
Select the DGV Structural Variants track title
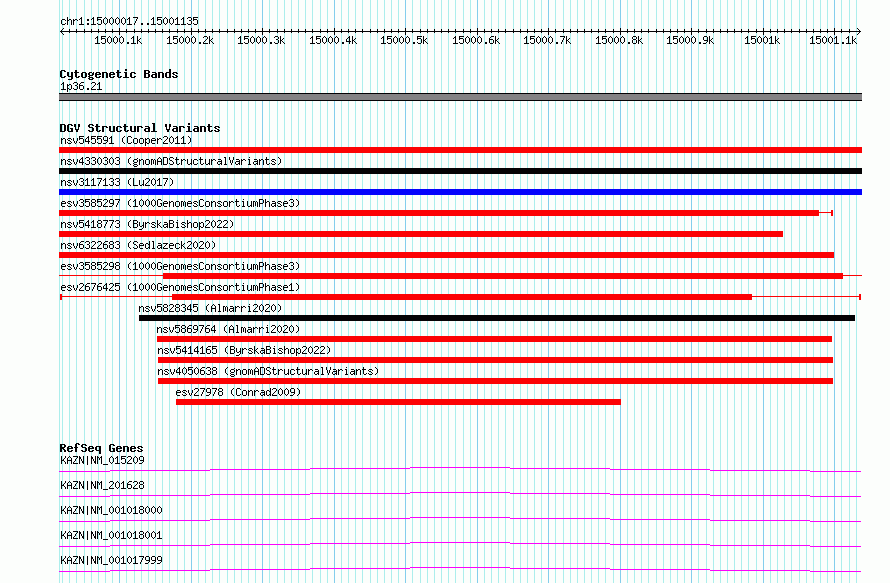point(140,128)
